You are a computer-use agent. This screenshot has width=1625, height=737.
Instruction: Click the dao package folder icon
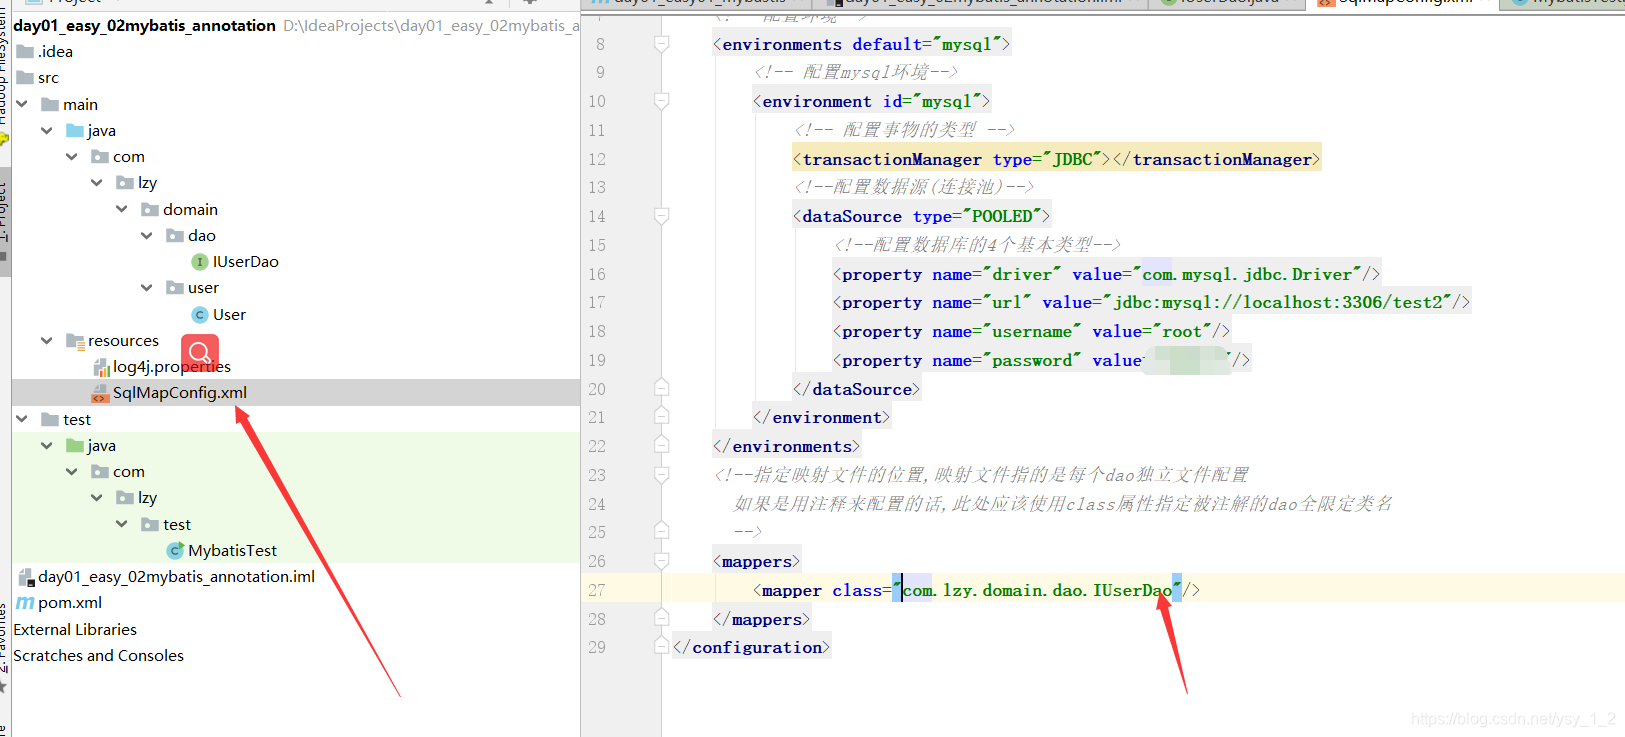175,235
